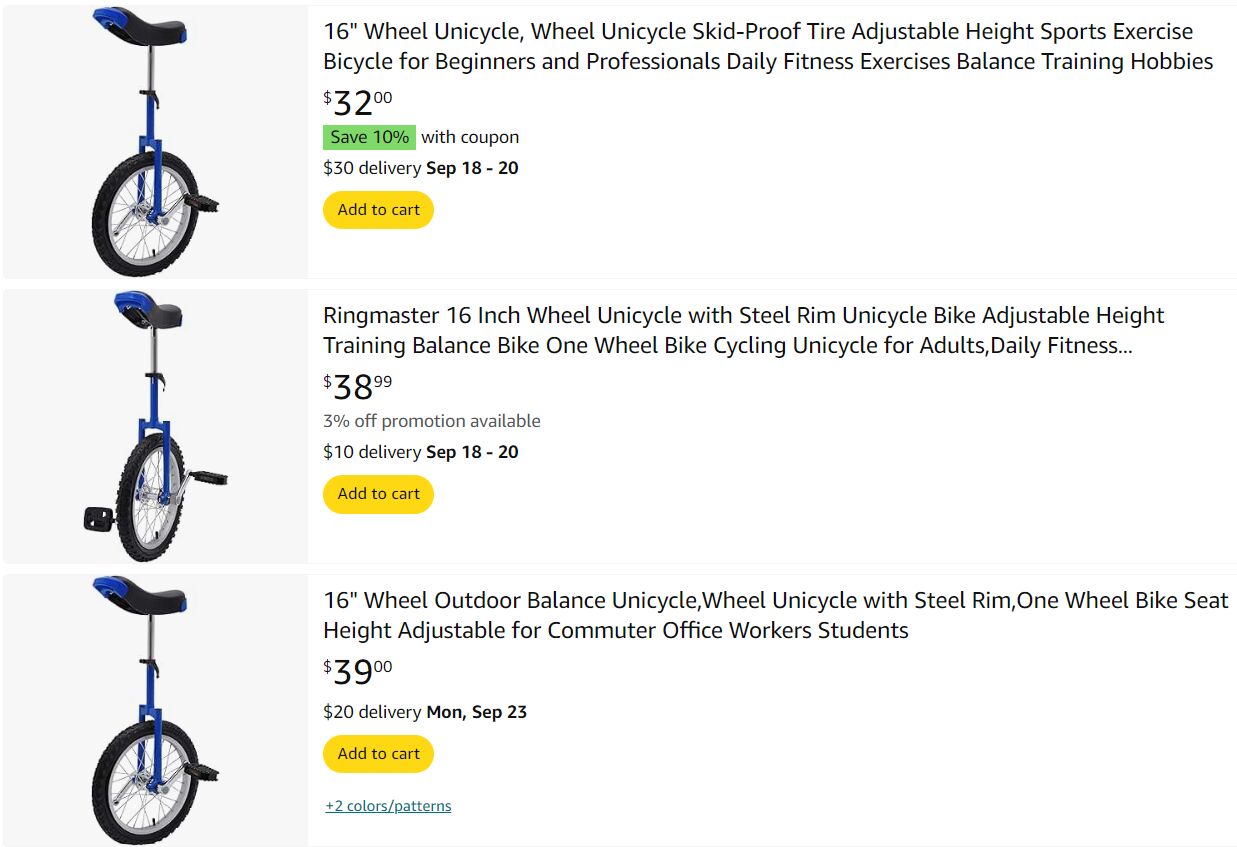Image resolution: width=1237 pixels, height=847 pixels.
Task: Add the $32.00 unicycle to cart
Action: pyautogui.click(x=378, y=210)
